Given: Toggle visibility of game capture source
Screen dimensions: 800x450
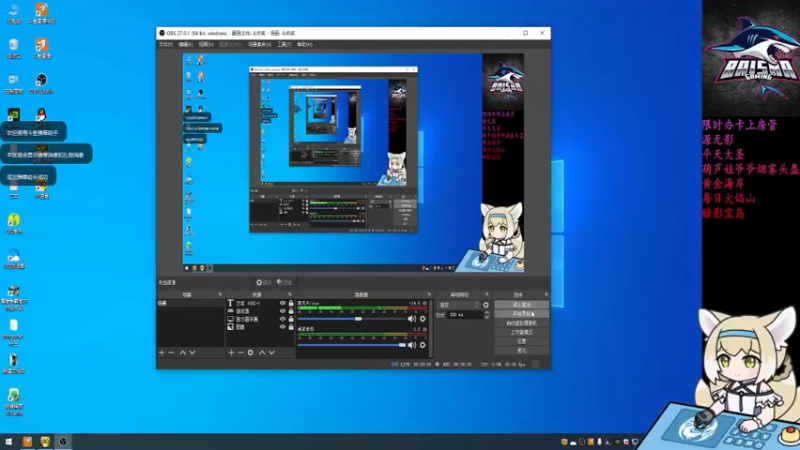Looking at the screenshot, I should point(282,311).
